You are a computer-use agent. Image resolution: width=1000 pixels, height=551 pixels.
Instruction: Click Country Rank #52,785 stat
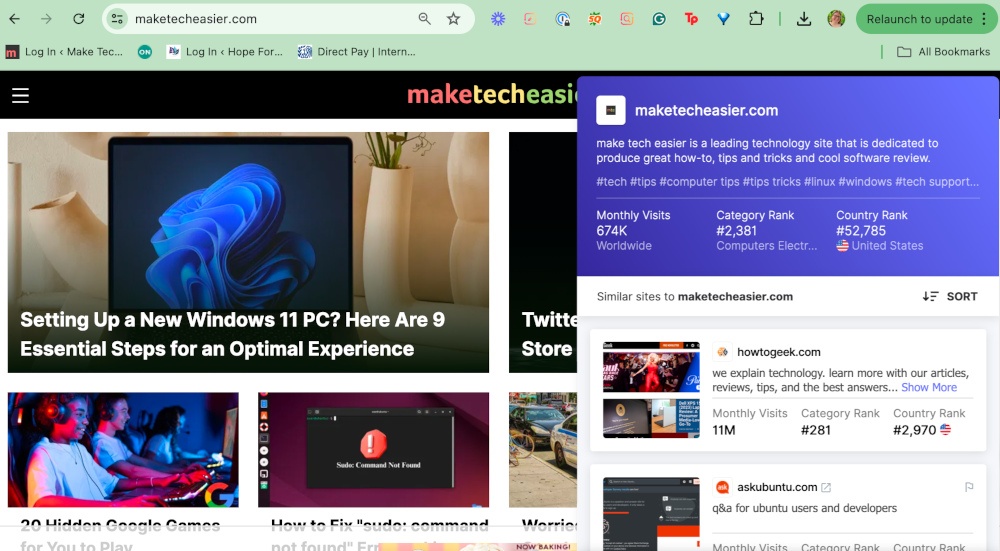[879, 230]
